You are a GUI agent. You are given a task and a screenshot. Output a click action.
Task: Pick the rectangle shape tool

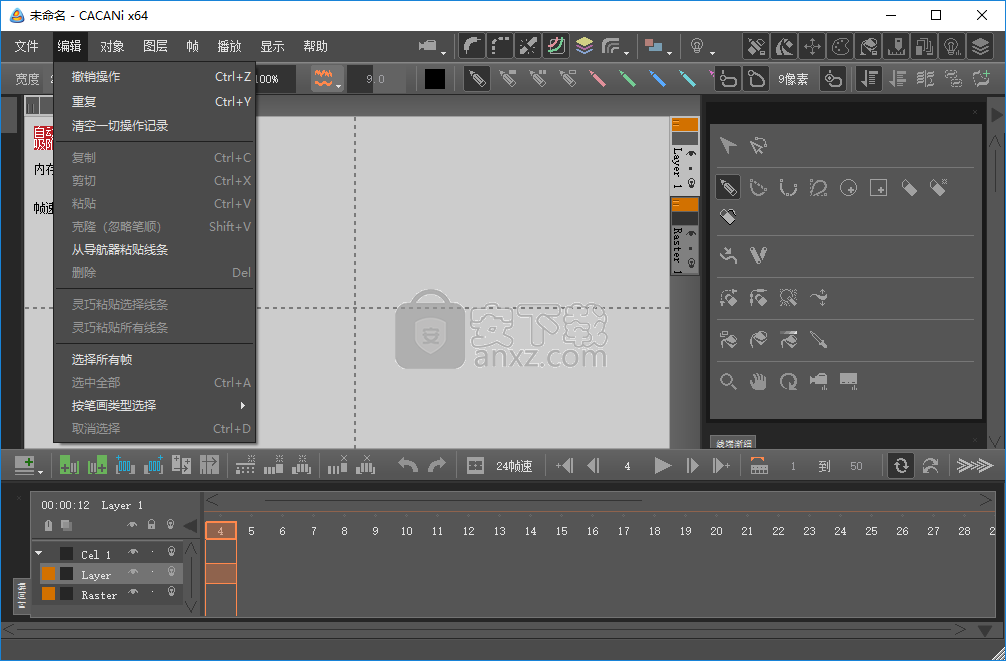(x=878, y=187)
